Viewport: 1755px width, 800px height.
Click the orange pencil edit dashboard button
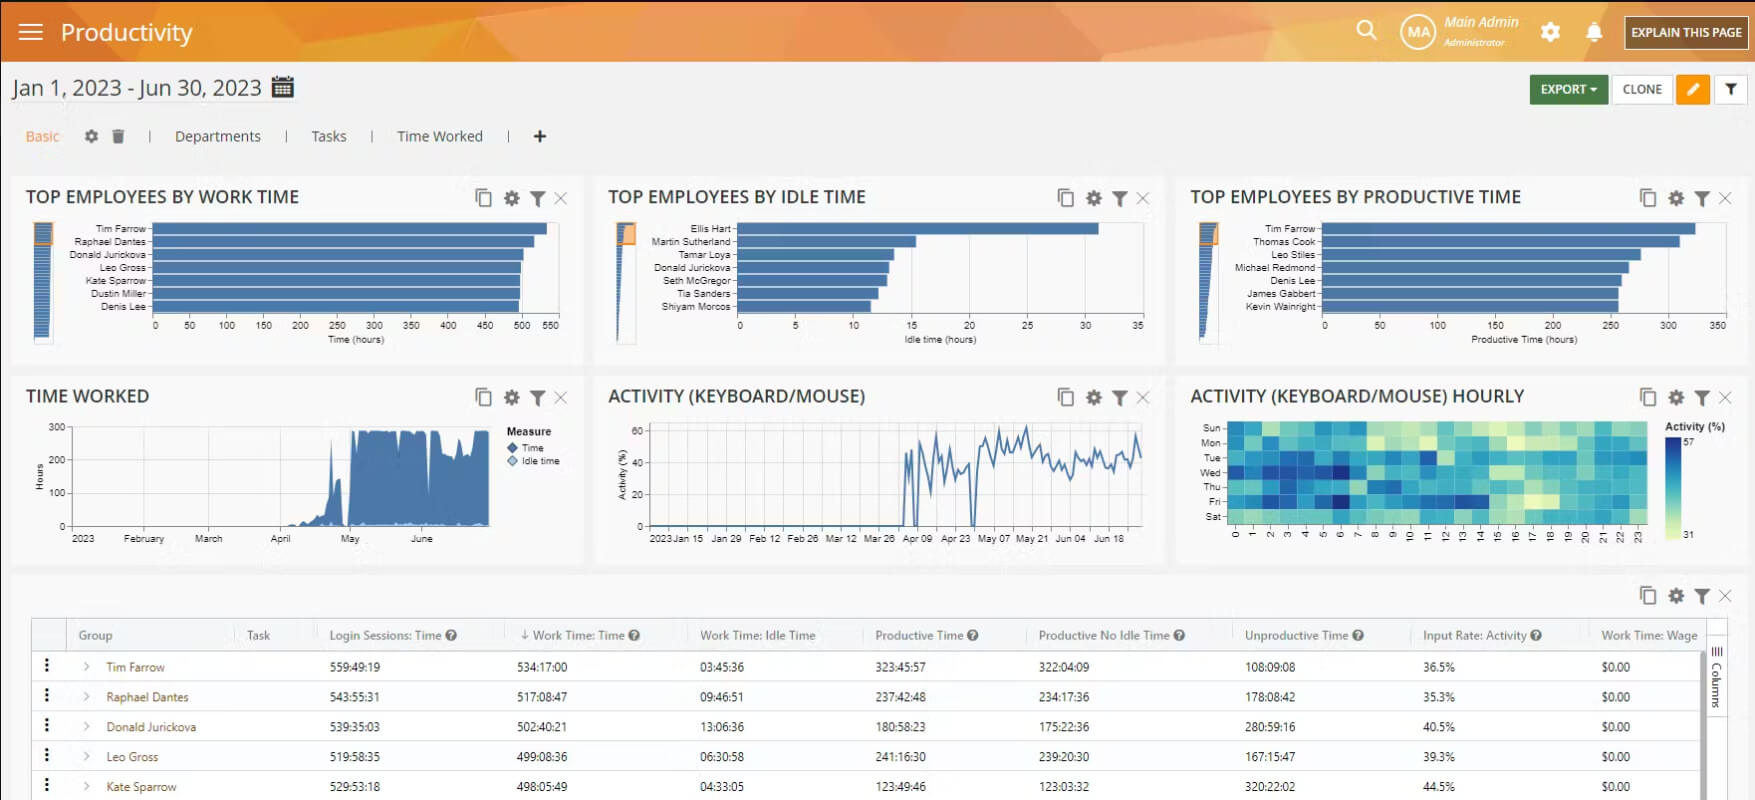click(1693, 89)
